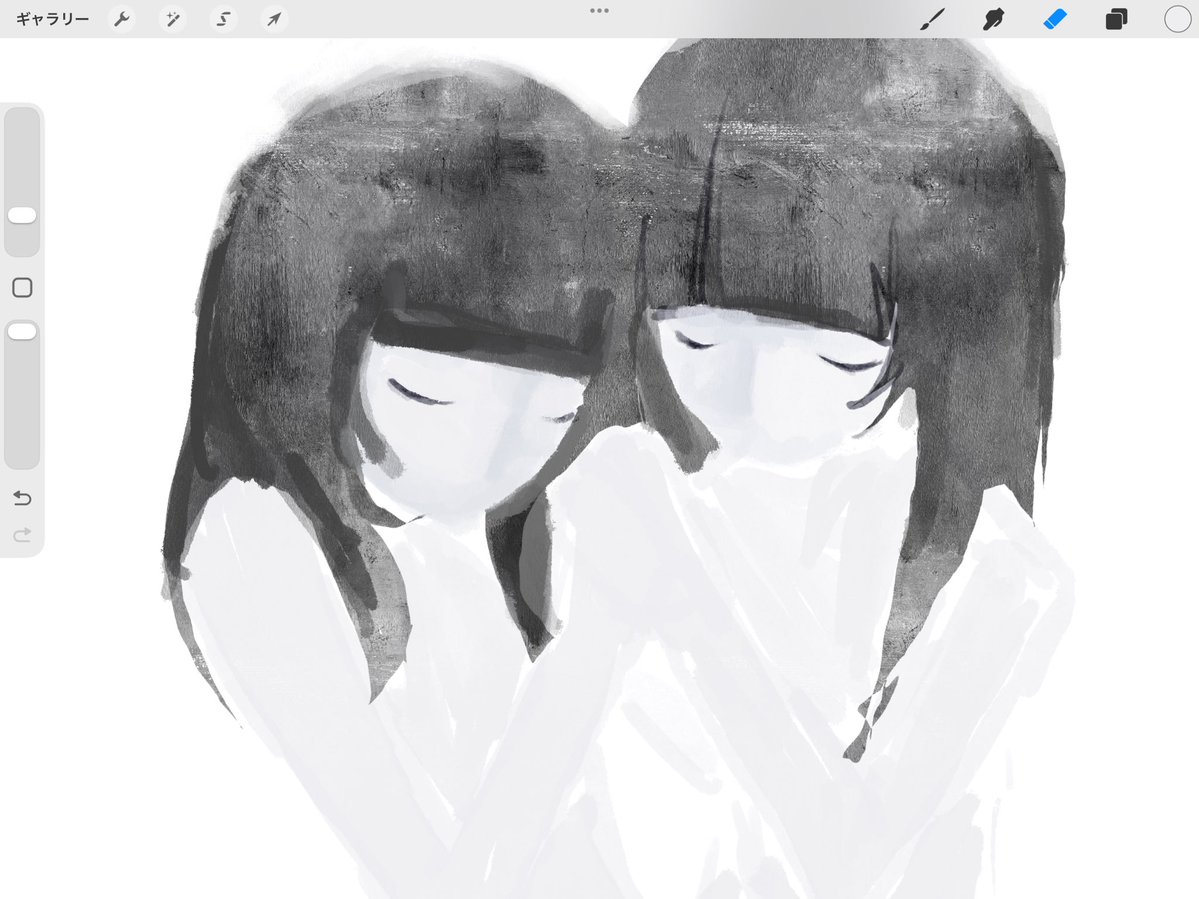The image size is (1199, 899).
Task: Tap the blue Eraser tool
Action: [1054, 19]
